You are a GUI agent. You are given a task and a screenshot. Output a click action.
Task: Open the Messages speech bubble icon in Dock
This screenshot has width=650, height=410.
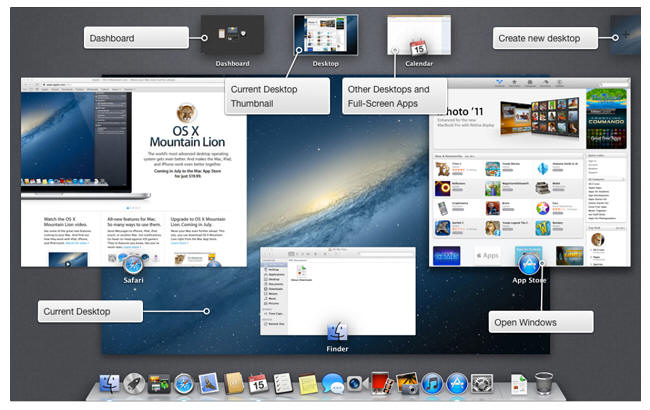tap(332, 383)
